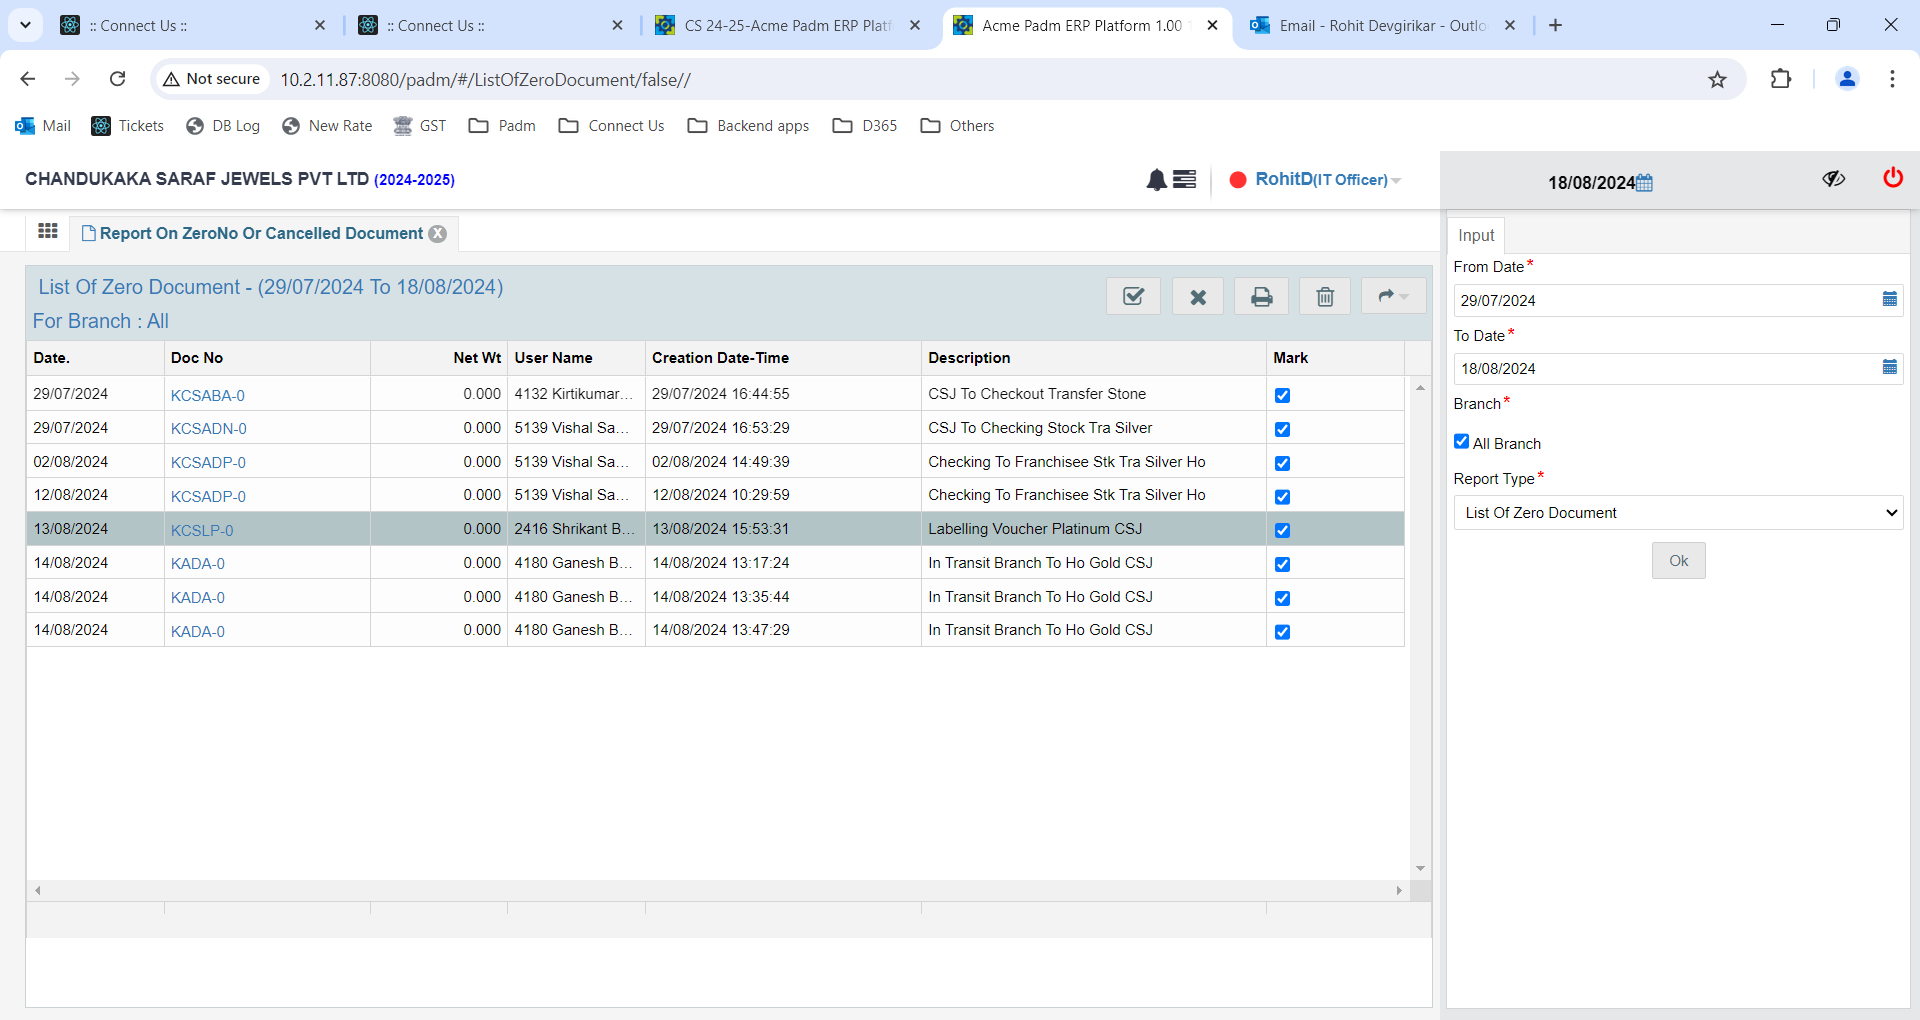Click the horizontal scrollbar left arrow
Screen dimensions: 1920x1020
[38, 890]
